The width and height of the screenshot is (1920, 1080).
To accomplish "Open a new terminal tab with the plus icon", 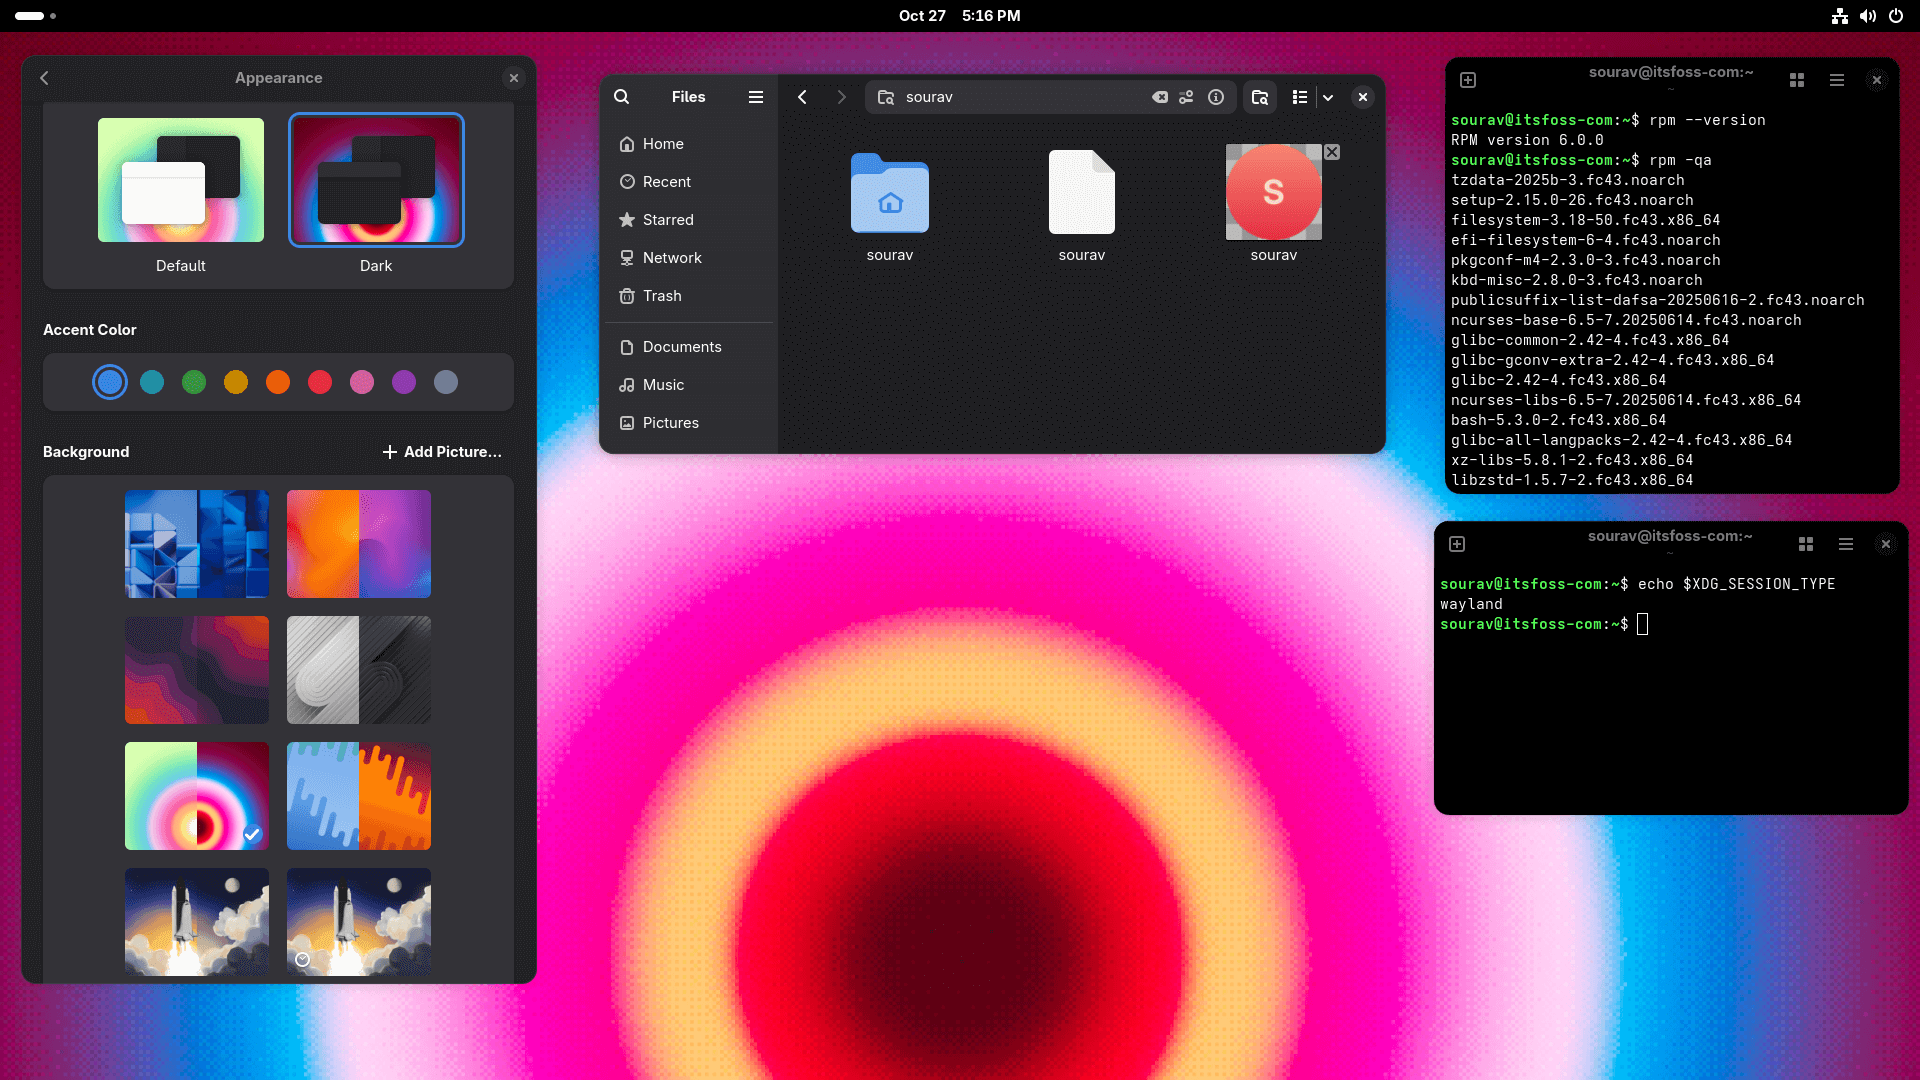I will [1468, 79].
